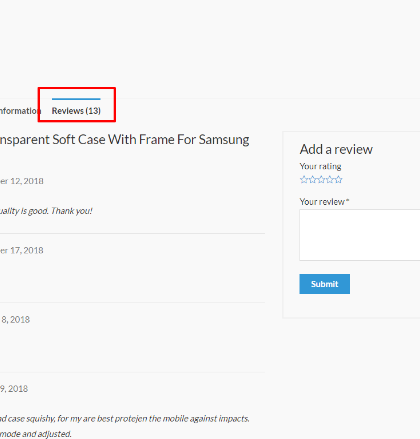Click the Soft Case With Frame heading
Screen dimensions: 420x439
(x=124, y=140)
